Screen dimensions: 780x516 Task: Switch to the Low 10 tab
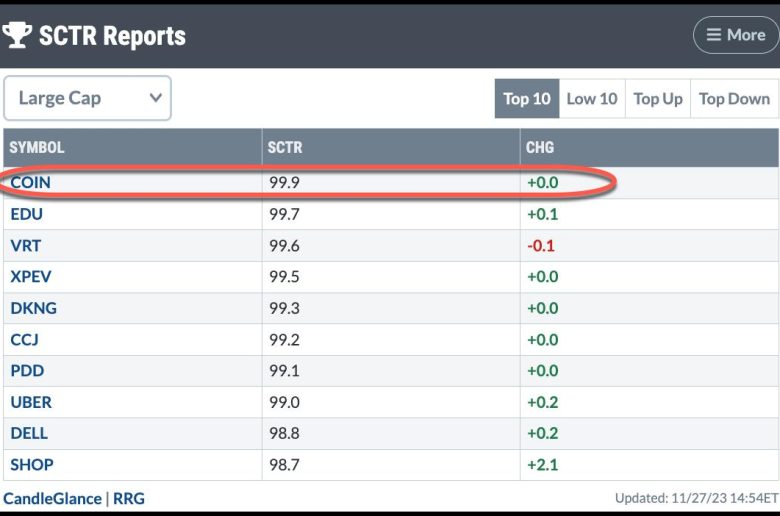pos(592,99)
